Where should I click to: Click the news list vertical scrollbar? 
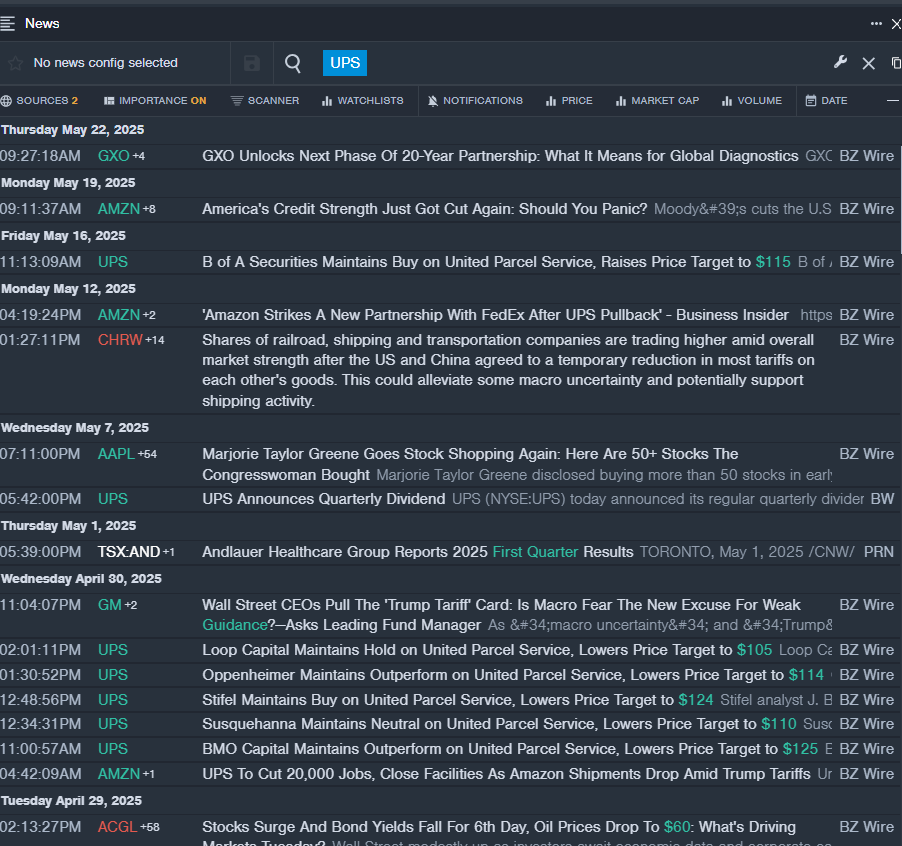click(899, 198)
